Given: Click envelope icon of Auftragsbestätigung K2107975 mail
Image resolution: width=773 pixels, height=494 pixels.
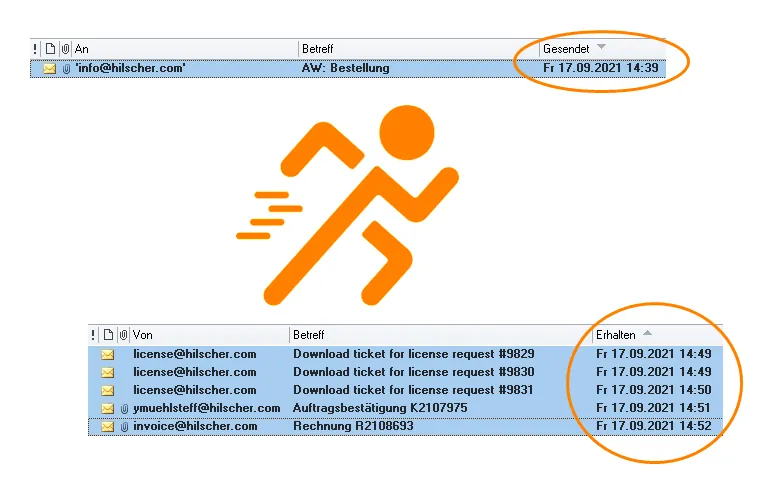Looking at the screenshot, I should point(107,409).
